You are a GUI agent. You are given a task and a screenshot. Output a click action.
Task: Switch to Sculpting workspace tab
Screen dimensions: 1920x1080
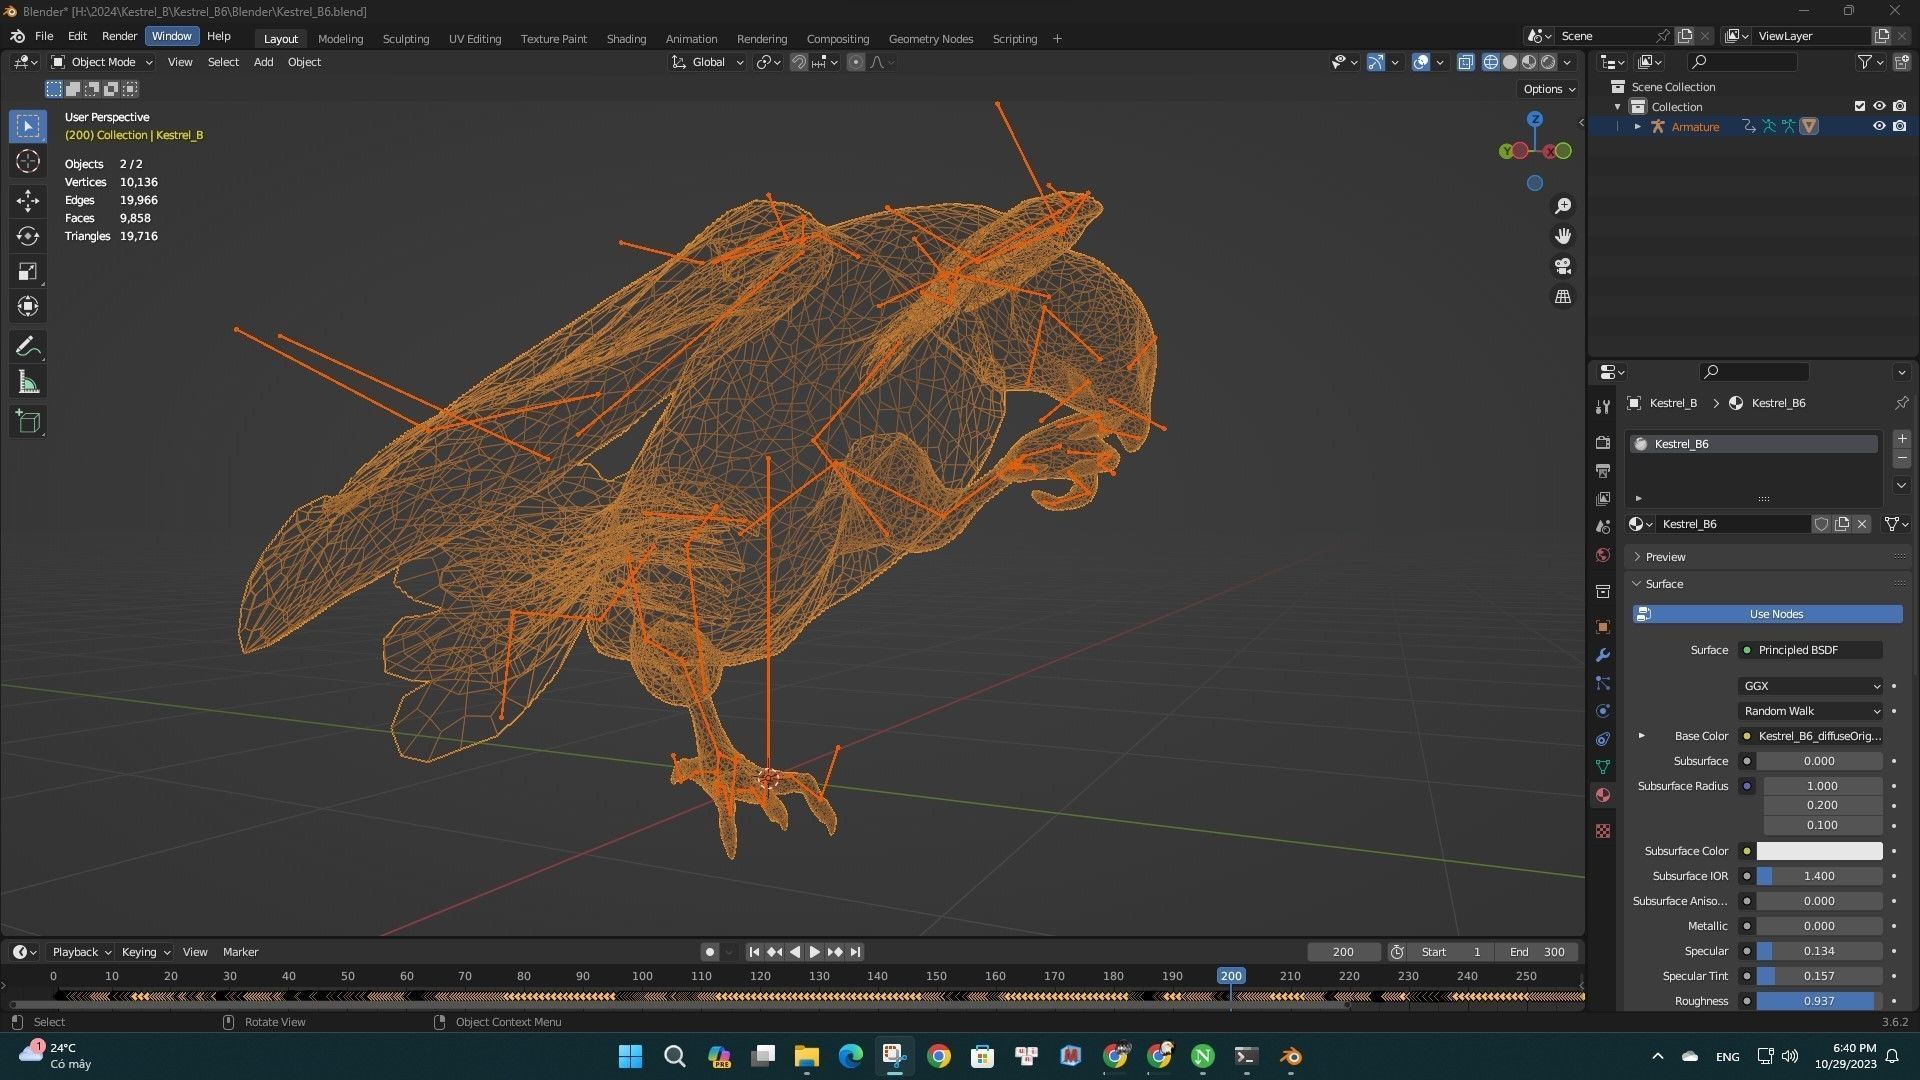405,39
